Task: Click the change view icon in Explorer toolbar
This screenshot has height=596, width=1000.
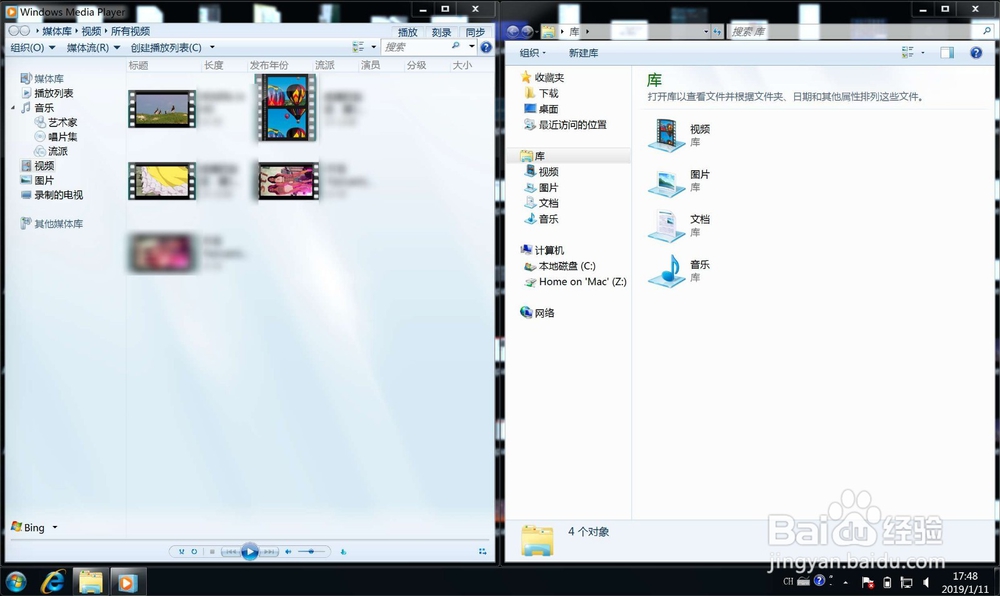Action: pos(906,52)
